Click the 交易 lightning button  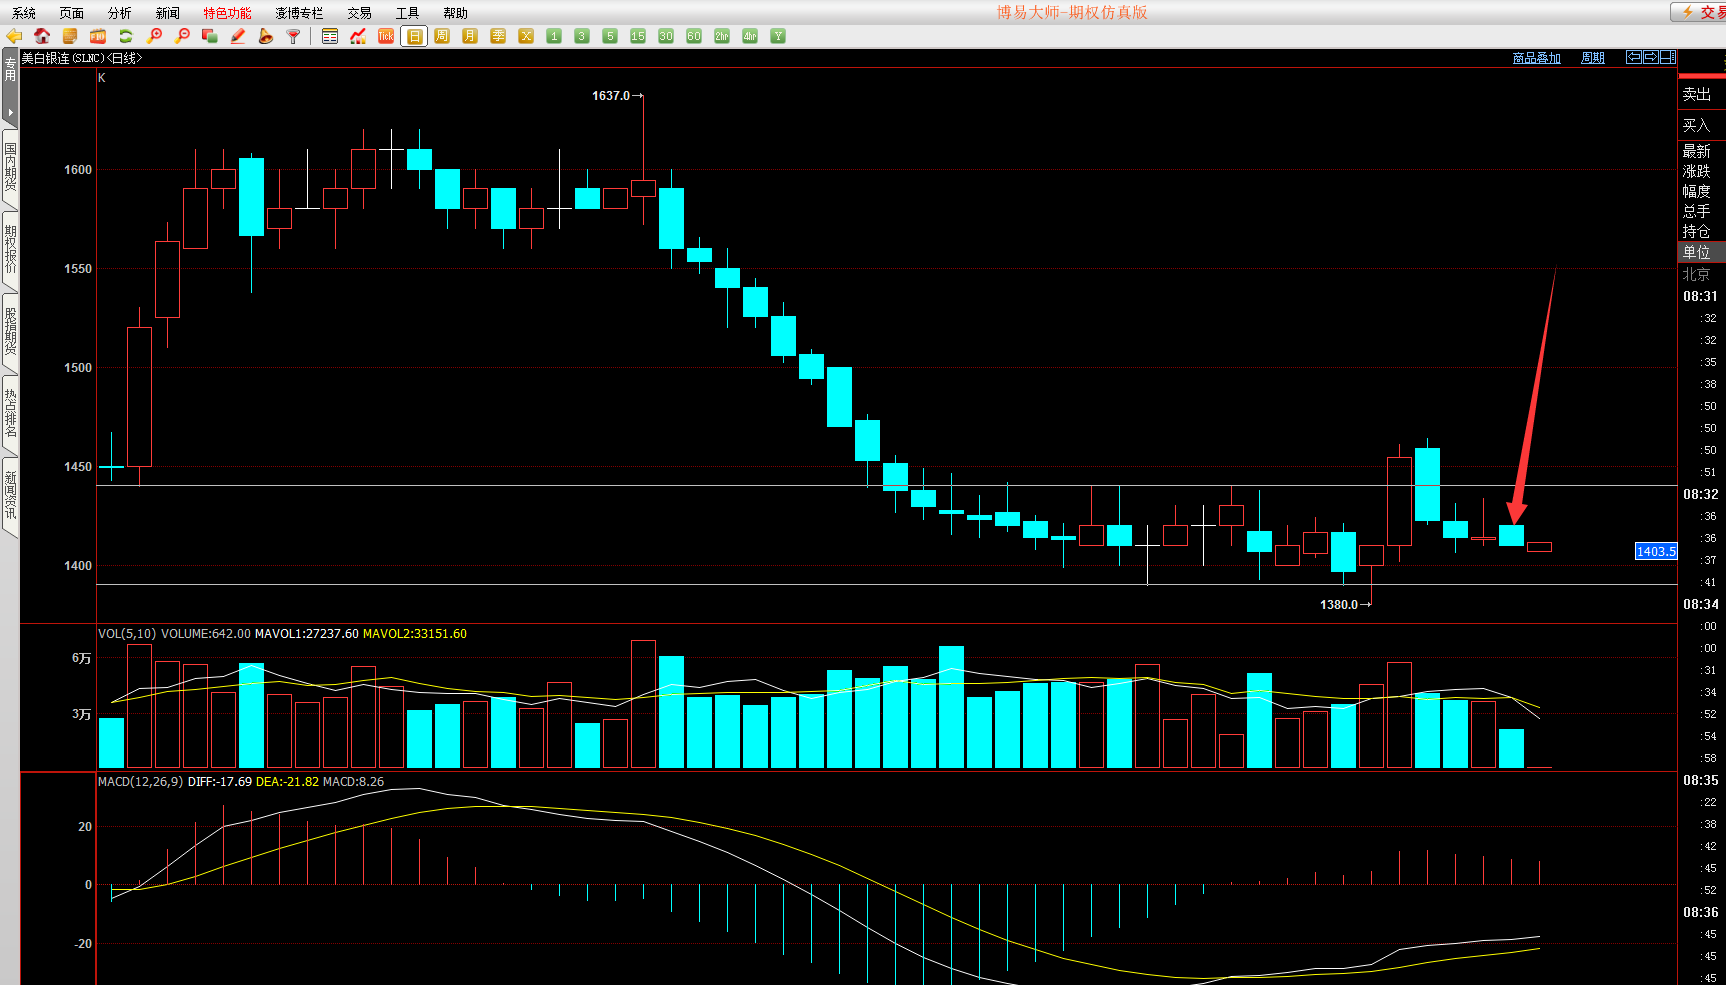pos(1702,12)
